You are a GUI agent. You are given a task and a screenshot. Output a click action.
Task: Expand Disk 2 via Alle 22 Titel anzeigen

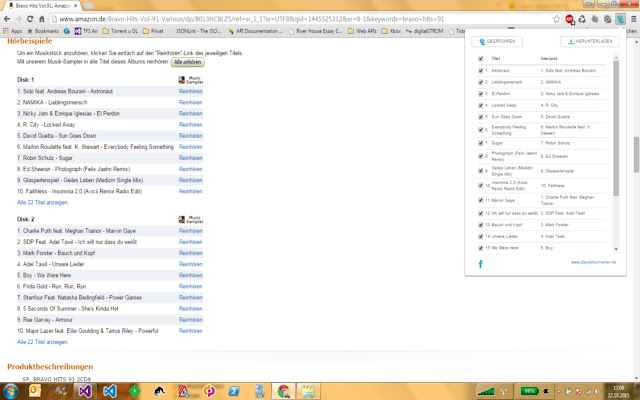(x=42, y=342)
